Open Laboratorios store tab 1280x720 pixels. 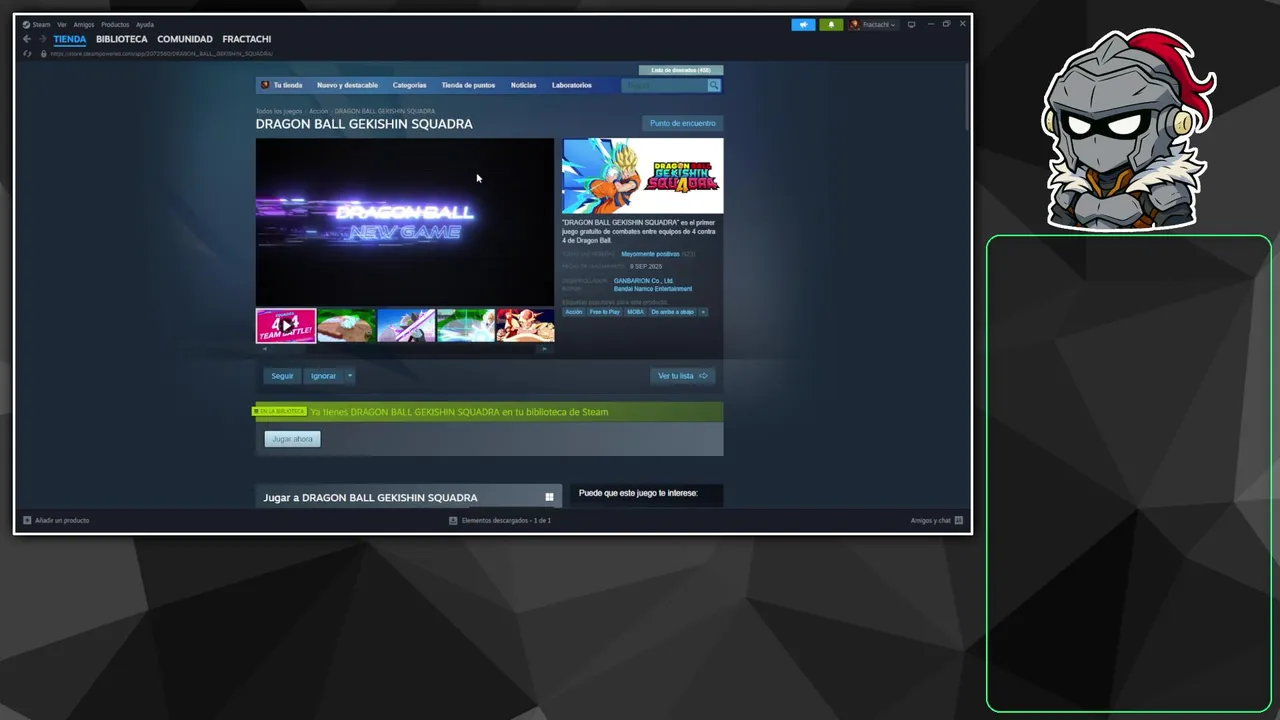click(572, 85)
